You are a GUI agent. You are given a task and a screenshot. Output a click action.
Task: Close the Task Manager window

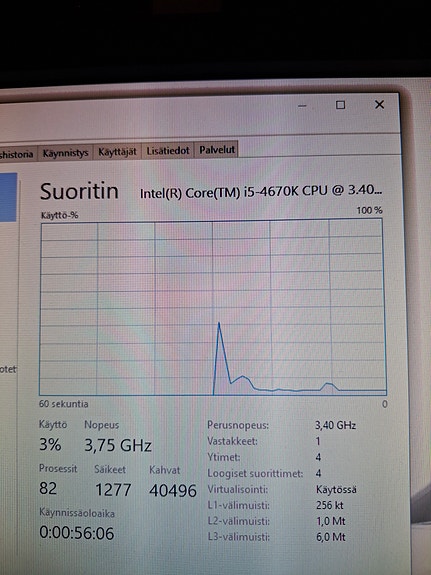(x=379, y=105)
